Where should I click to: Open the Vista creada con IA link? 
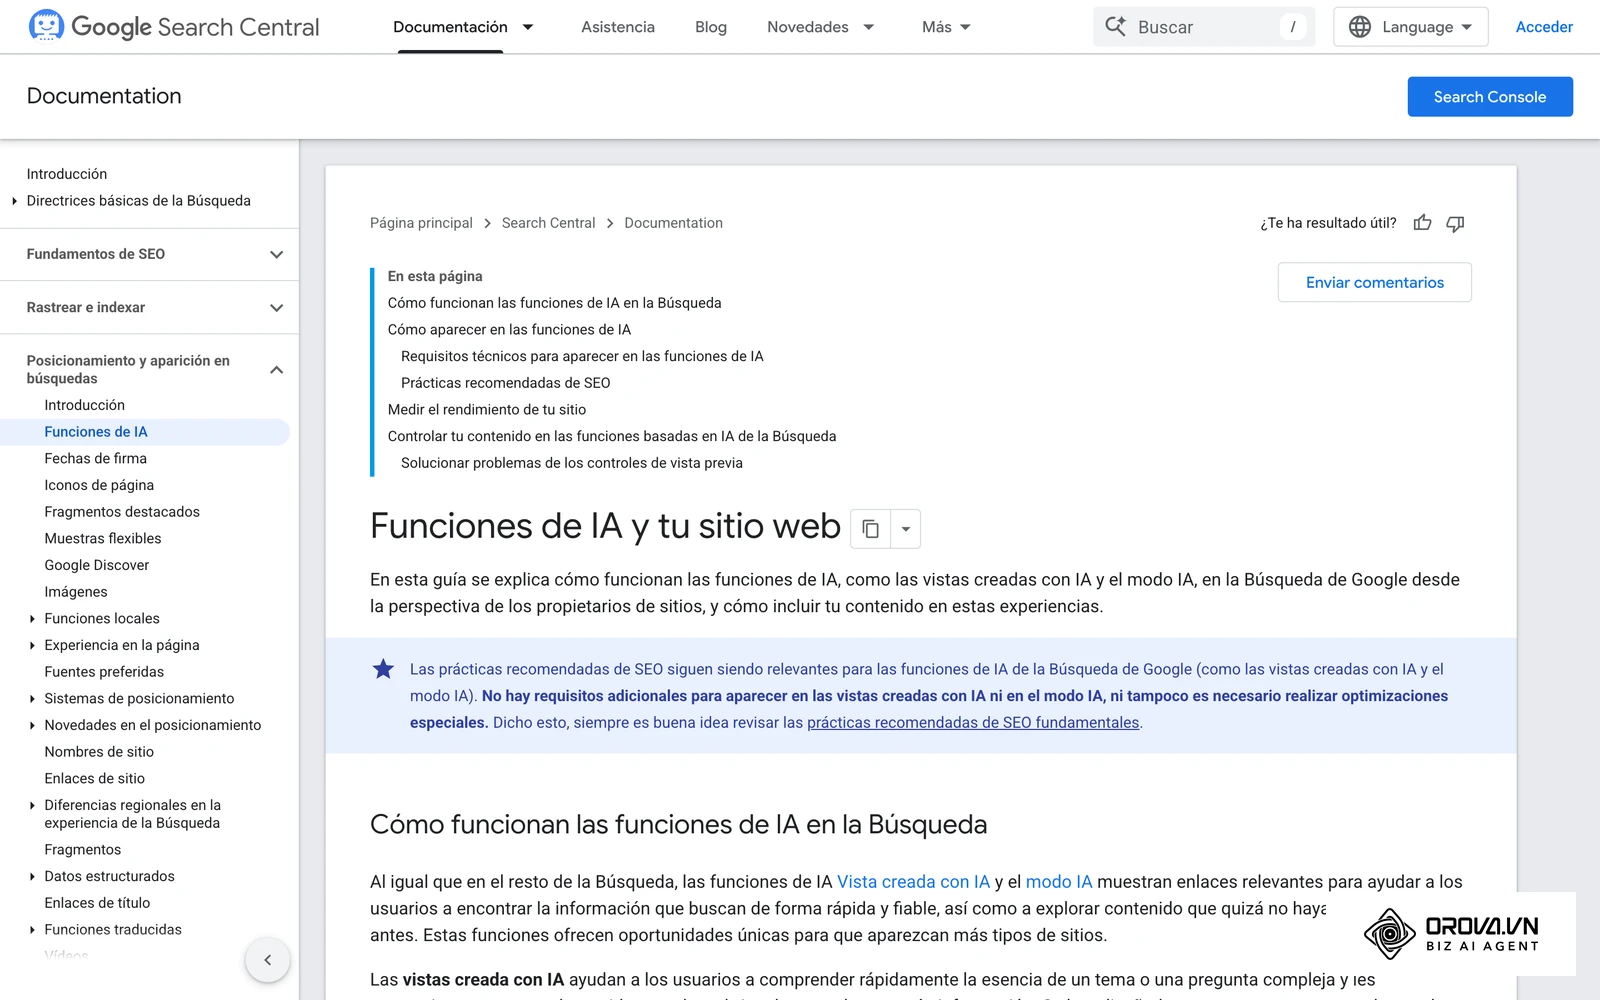[x=913, y=882]
